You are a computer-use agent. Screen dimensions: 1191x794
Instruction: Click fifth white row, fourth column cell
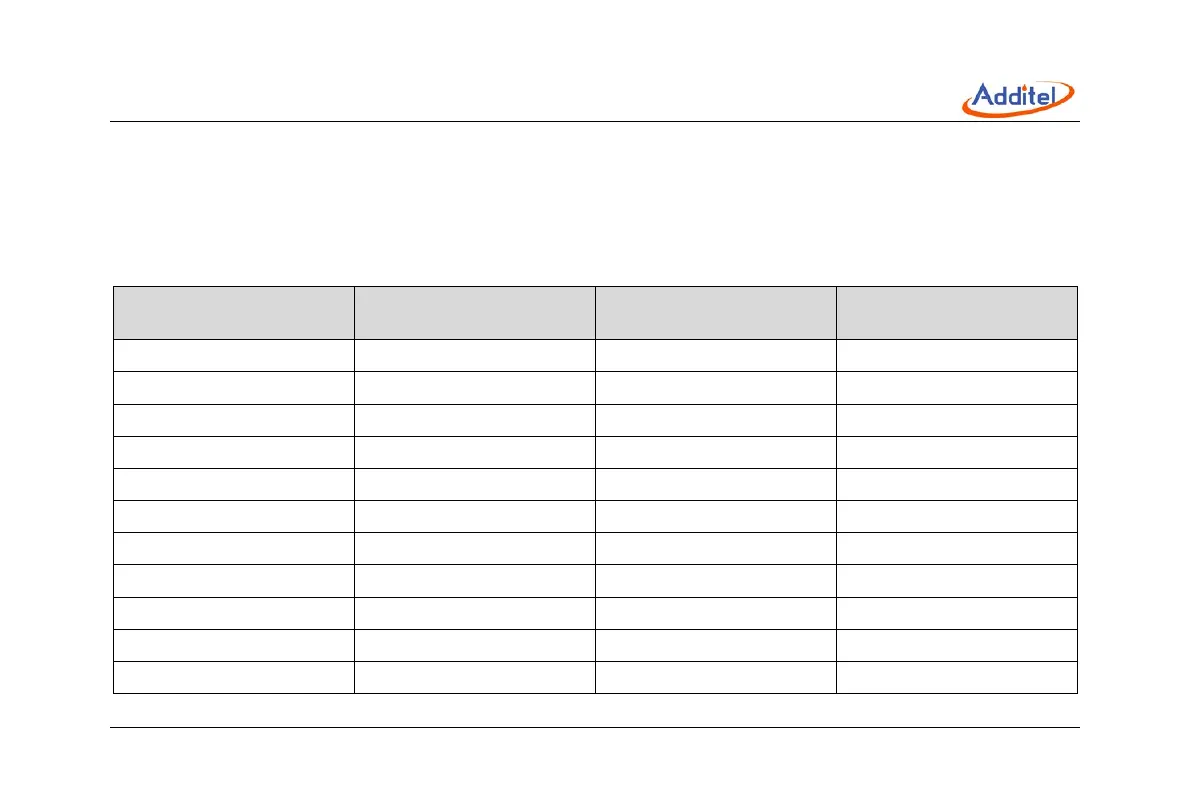pos(957,484)
